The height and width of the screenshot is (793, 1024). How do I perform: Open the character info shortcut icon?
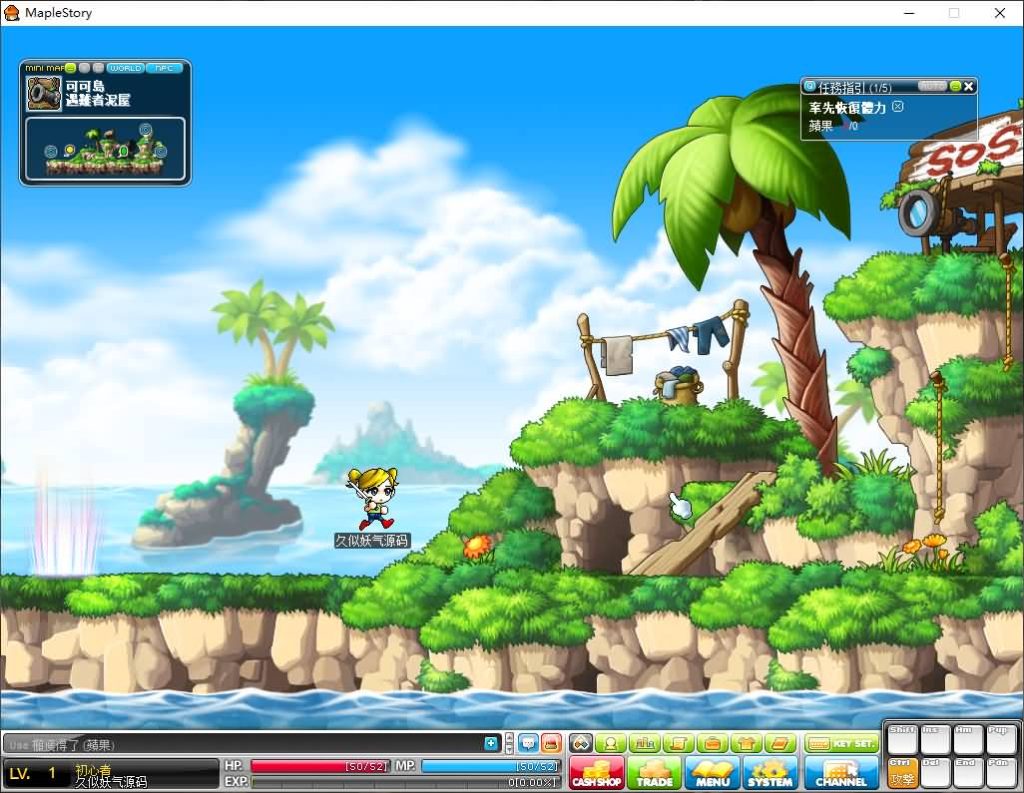click(611, 743)
